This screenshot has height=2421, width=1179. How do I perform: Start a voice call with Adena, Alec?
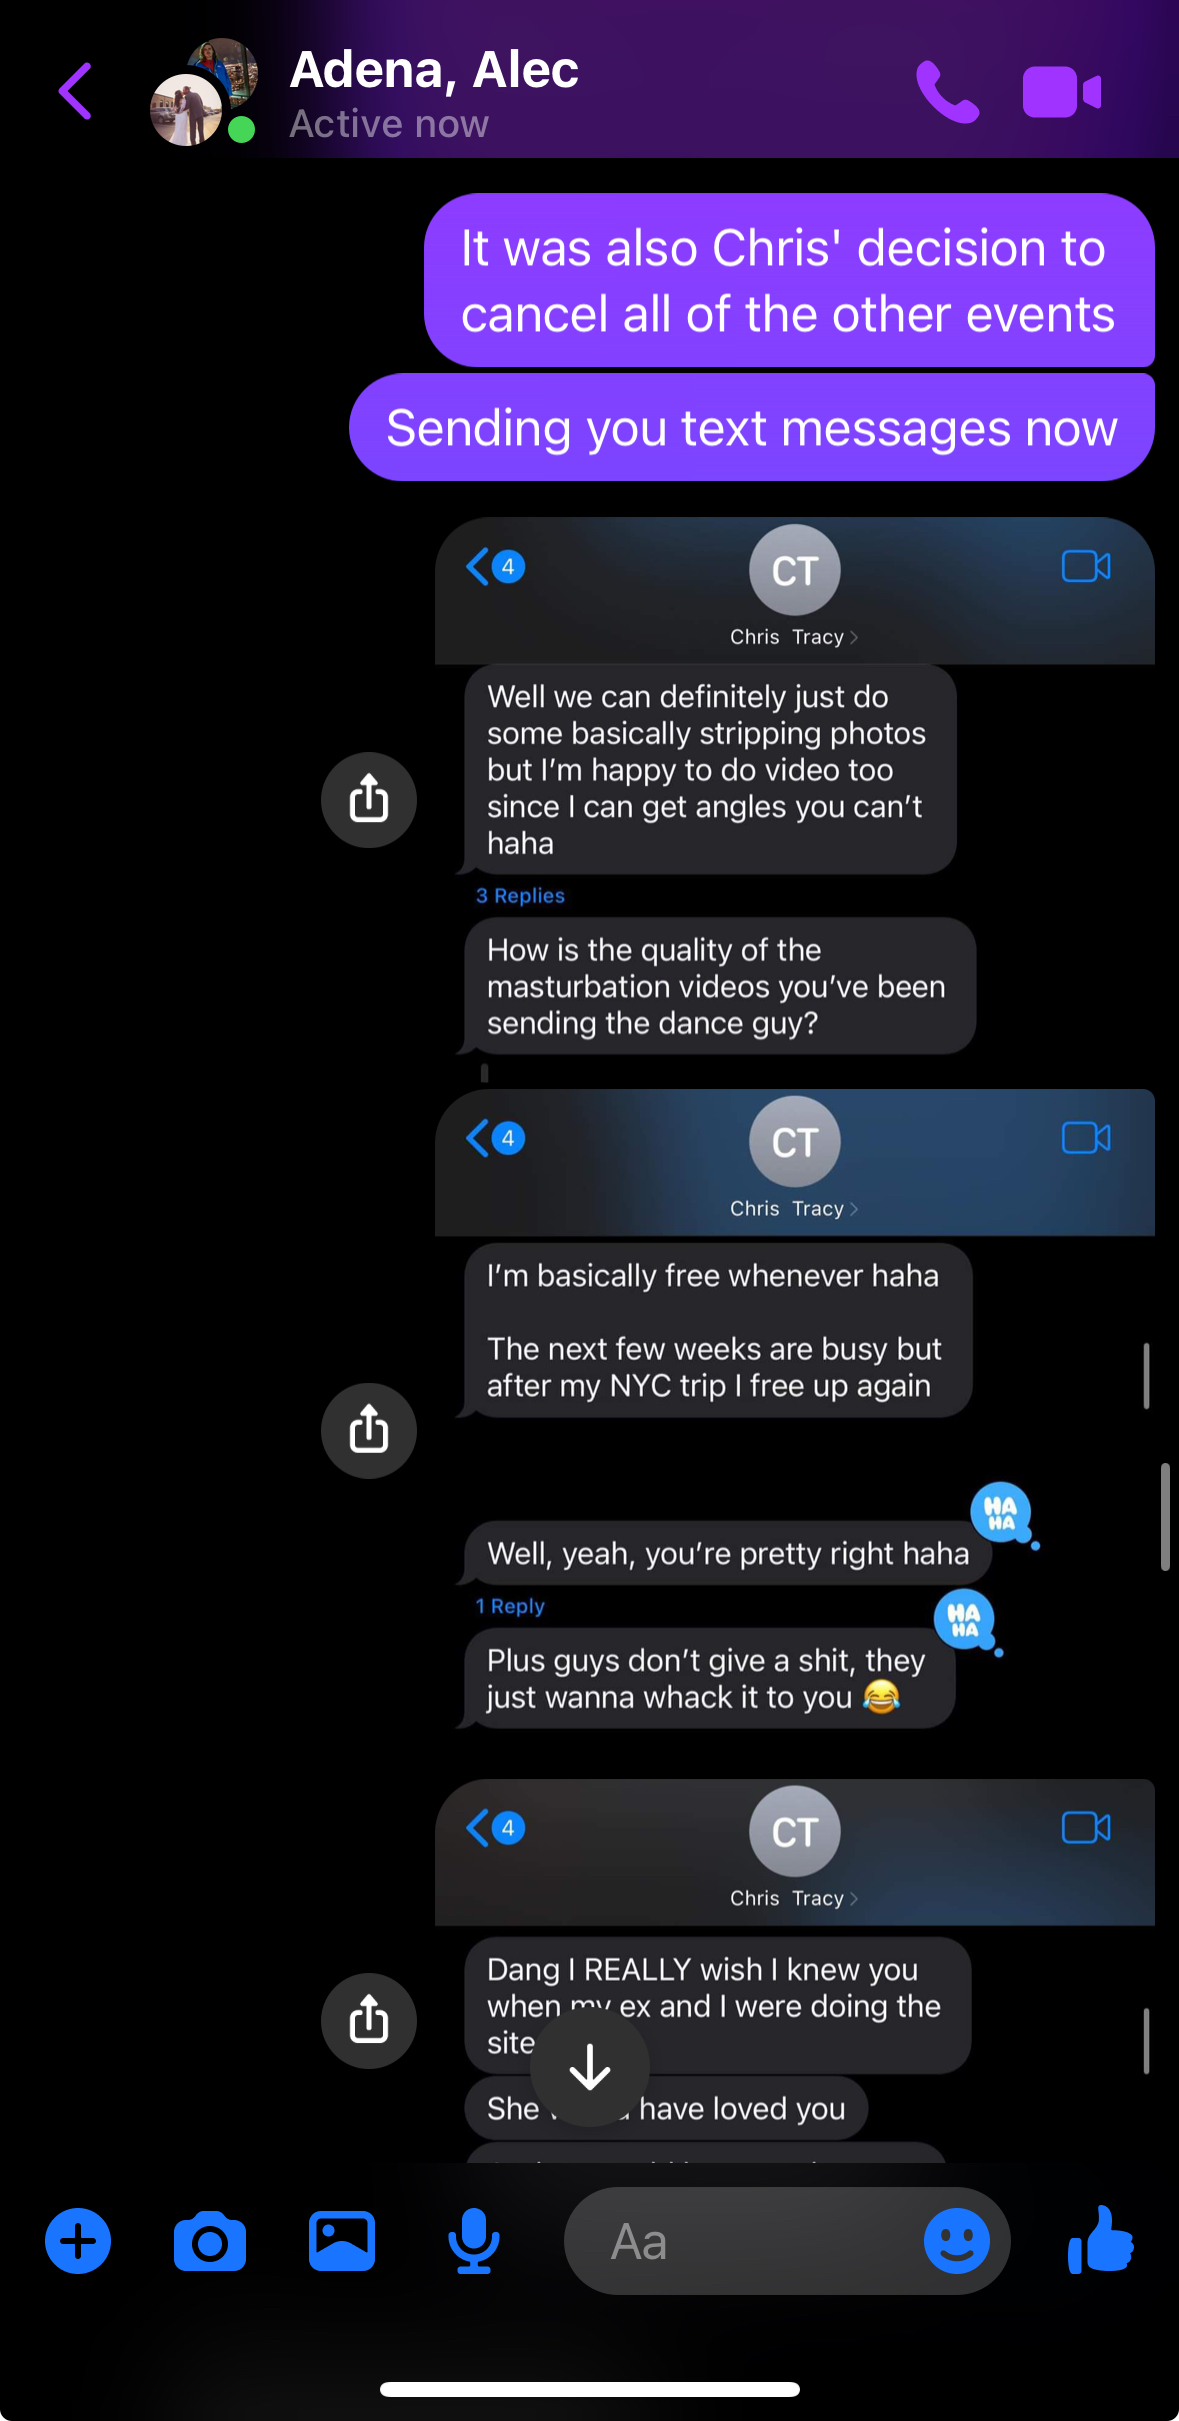click(947, 92)
